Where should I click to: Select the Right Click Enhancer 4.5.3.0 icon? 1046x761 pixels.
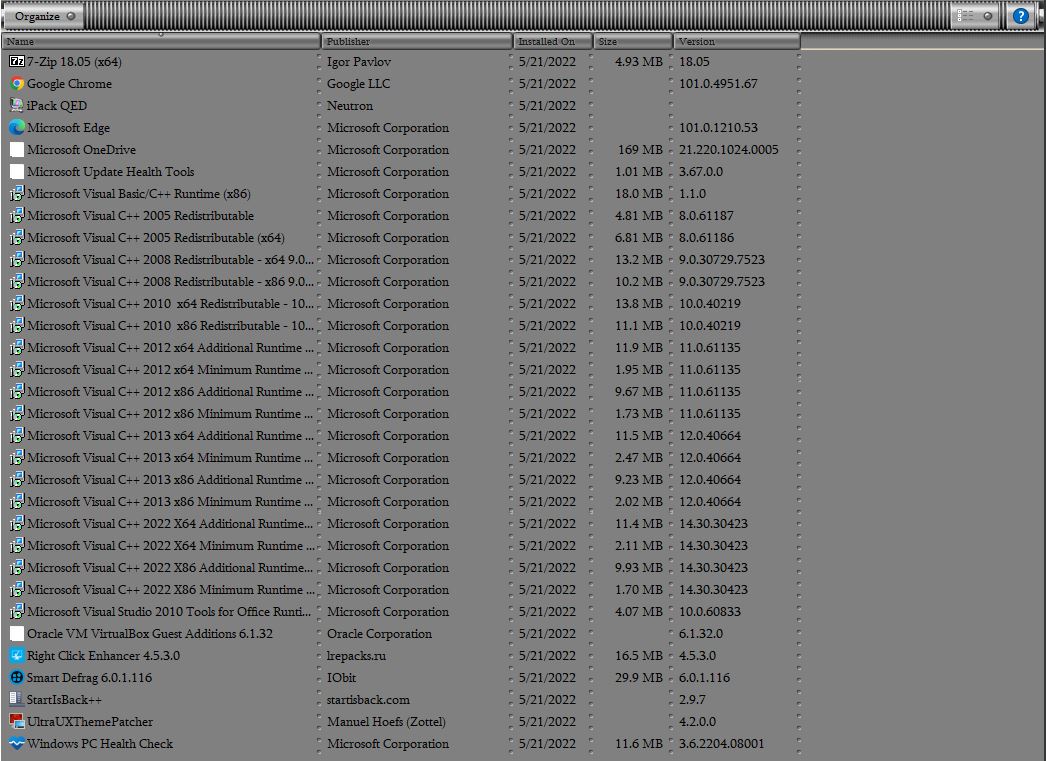pos(17,656)
